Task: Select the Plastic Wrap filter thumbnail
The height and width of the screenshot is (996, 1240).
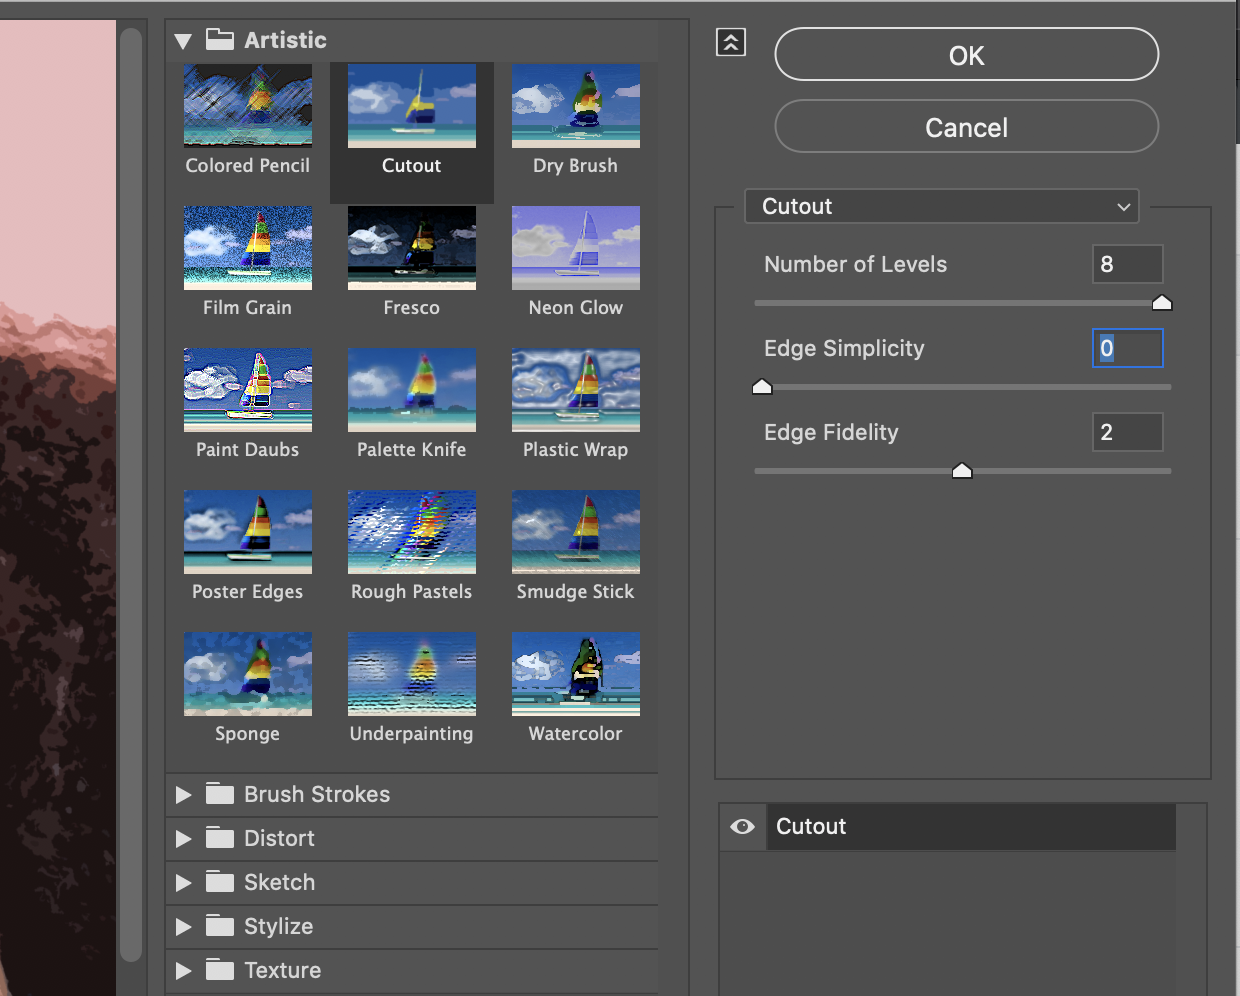Action: coord(576,390)
